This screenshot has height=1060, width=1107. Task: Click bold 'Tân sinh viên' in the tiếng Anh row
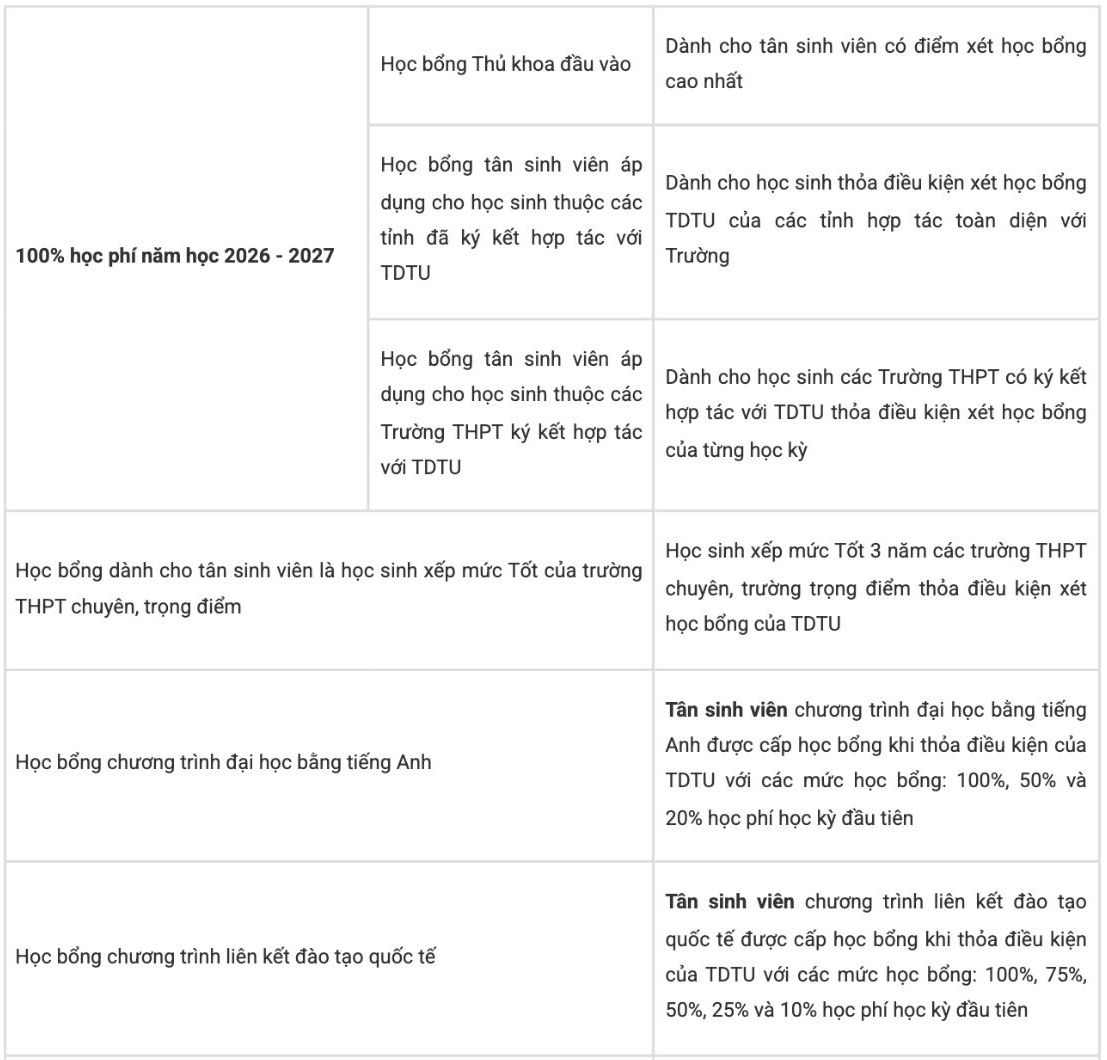point(726,710)
